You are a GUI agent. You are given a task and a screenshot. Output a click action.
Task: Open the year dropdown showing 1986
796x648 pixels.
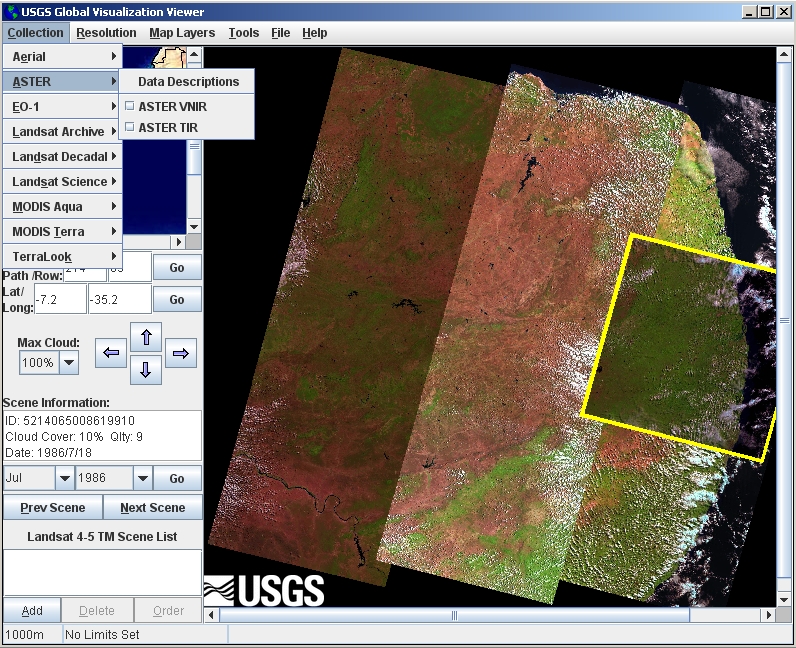pos(143,478)
